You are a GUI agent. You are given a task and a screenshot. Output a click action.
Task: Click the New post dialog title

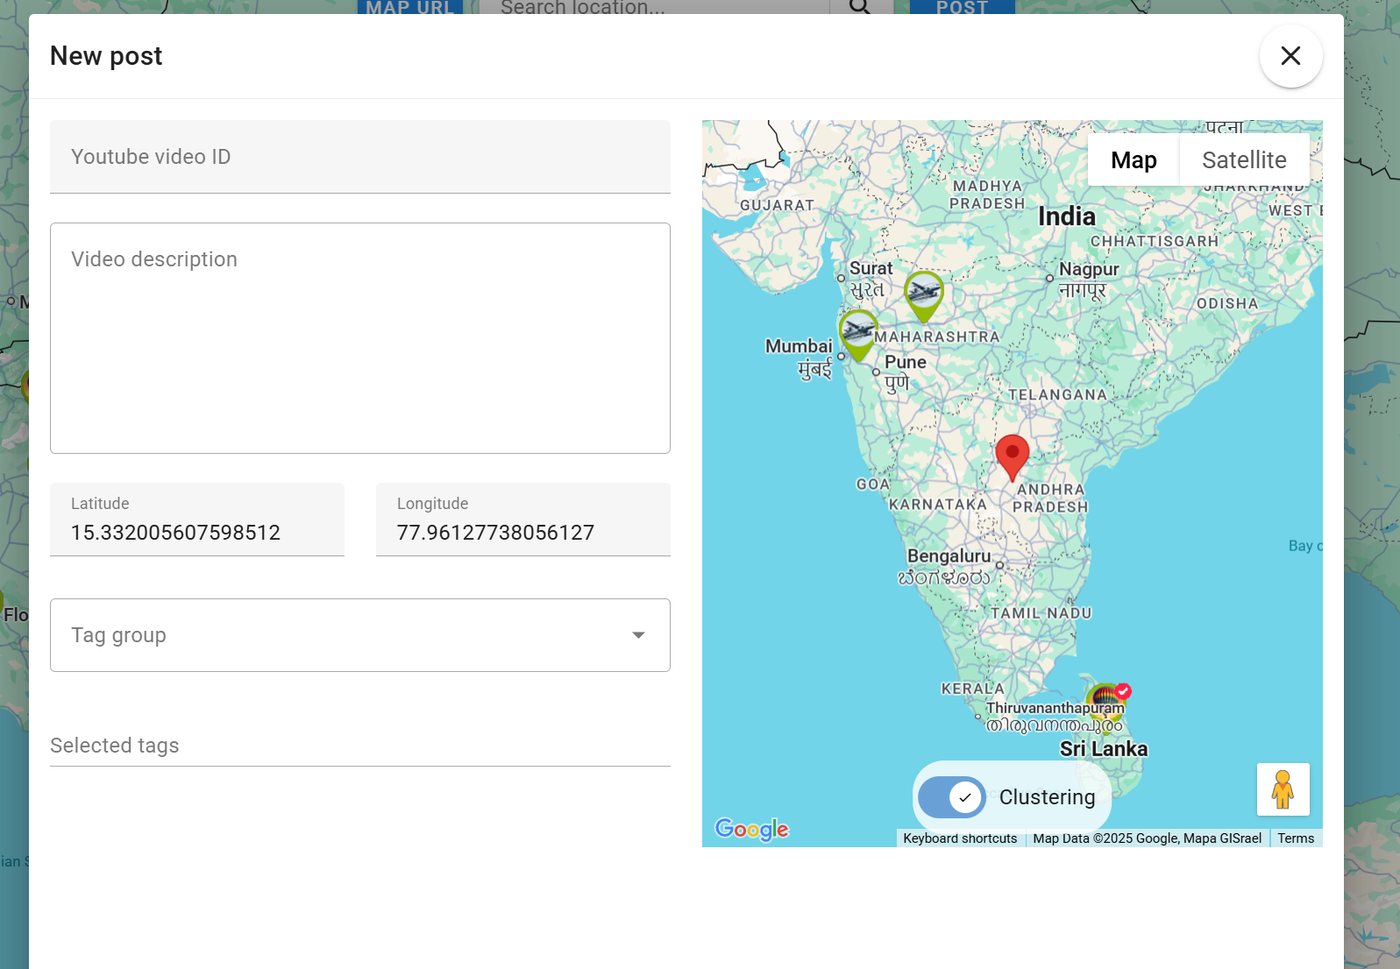click(106, 56)
